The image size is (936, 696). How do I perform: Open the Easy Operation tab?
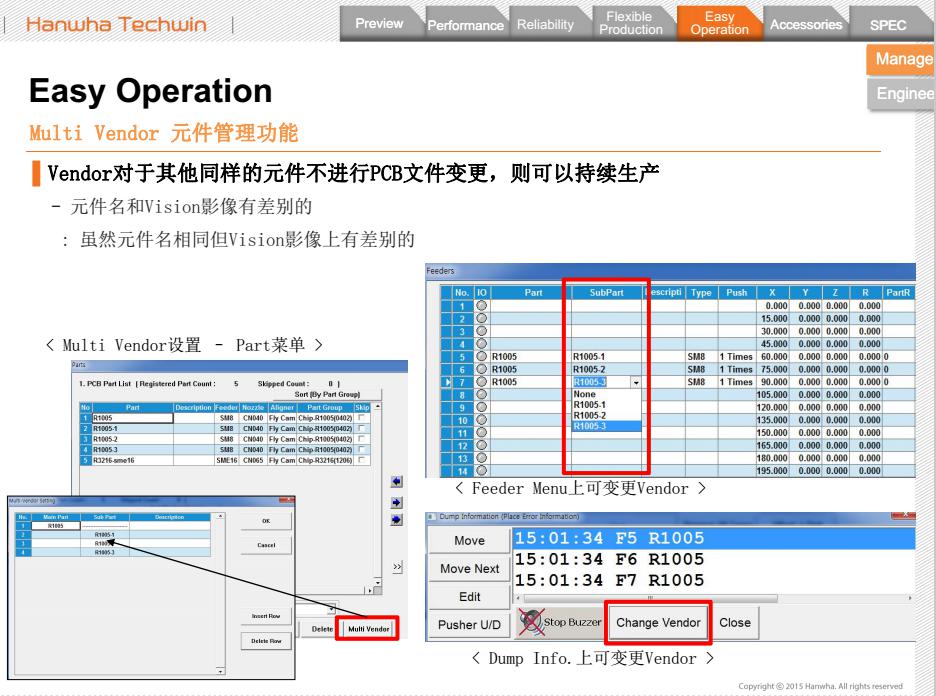719,23
